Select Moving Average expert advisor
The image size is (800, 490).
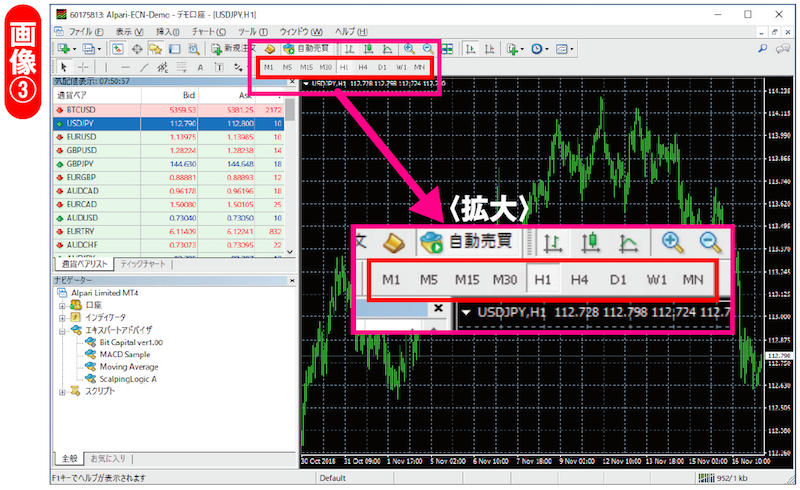[x=129, y=366]
